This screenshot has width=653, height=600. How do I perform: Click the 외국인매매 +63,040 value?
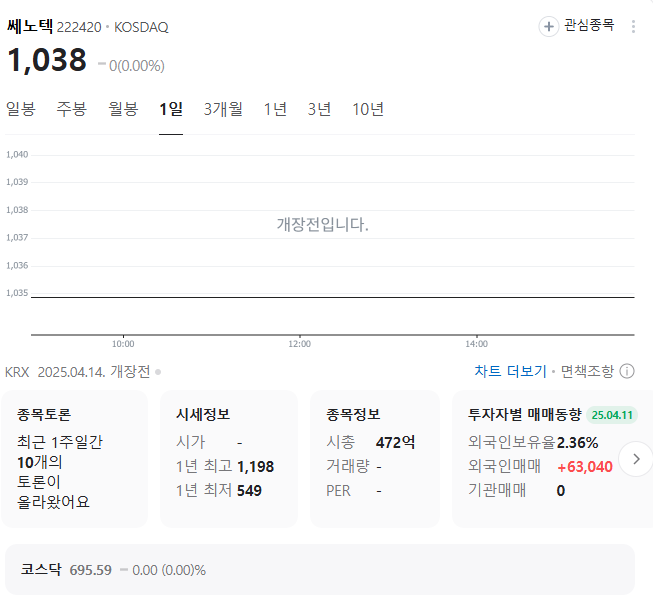click(585, 467)
